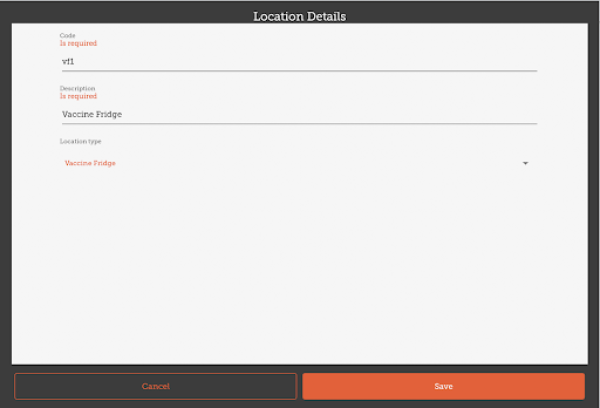
Task: Click the Location type dropdown arrow
Action: [x=525, y=163]
